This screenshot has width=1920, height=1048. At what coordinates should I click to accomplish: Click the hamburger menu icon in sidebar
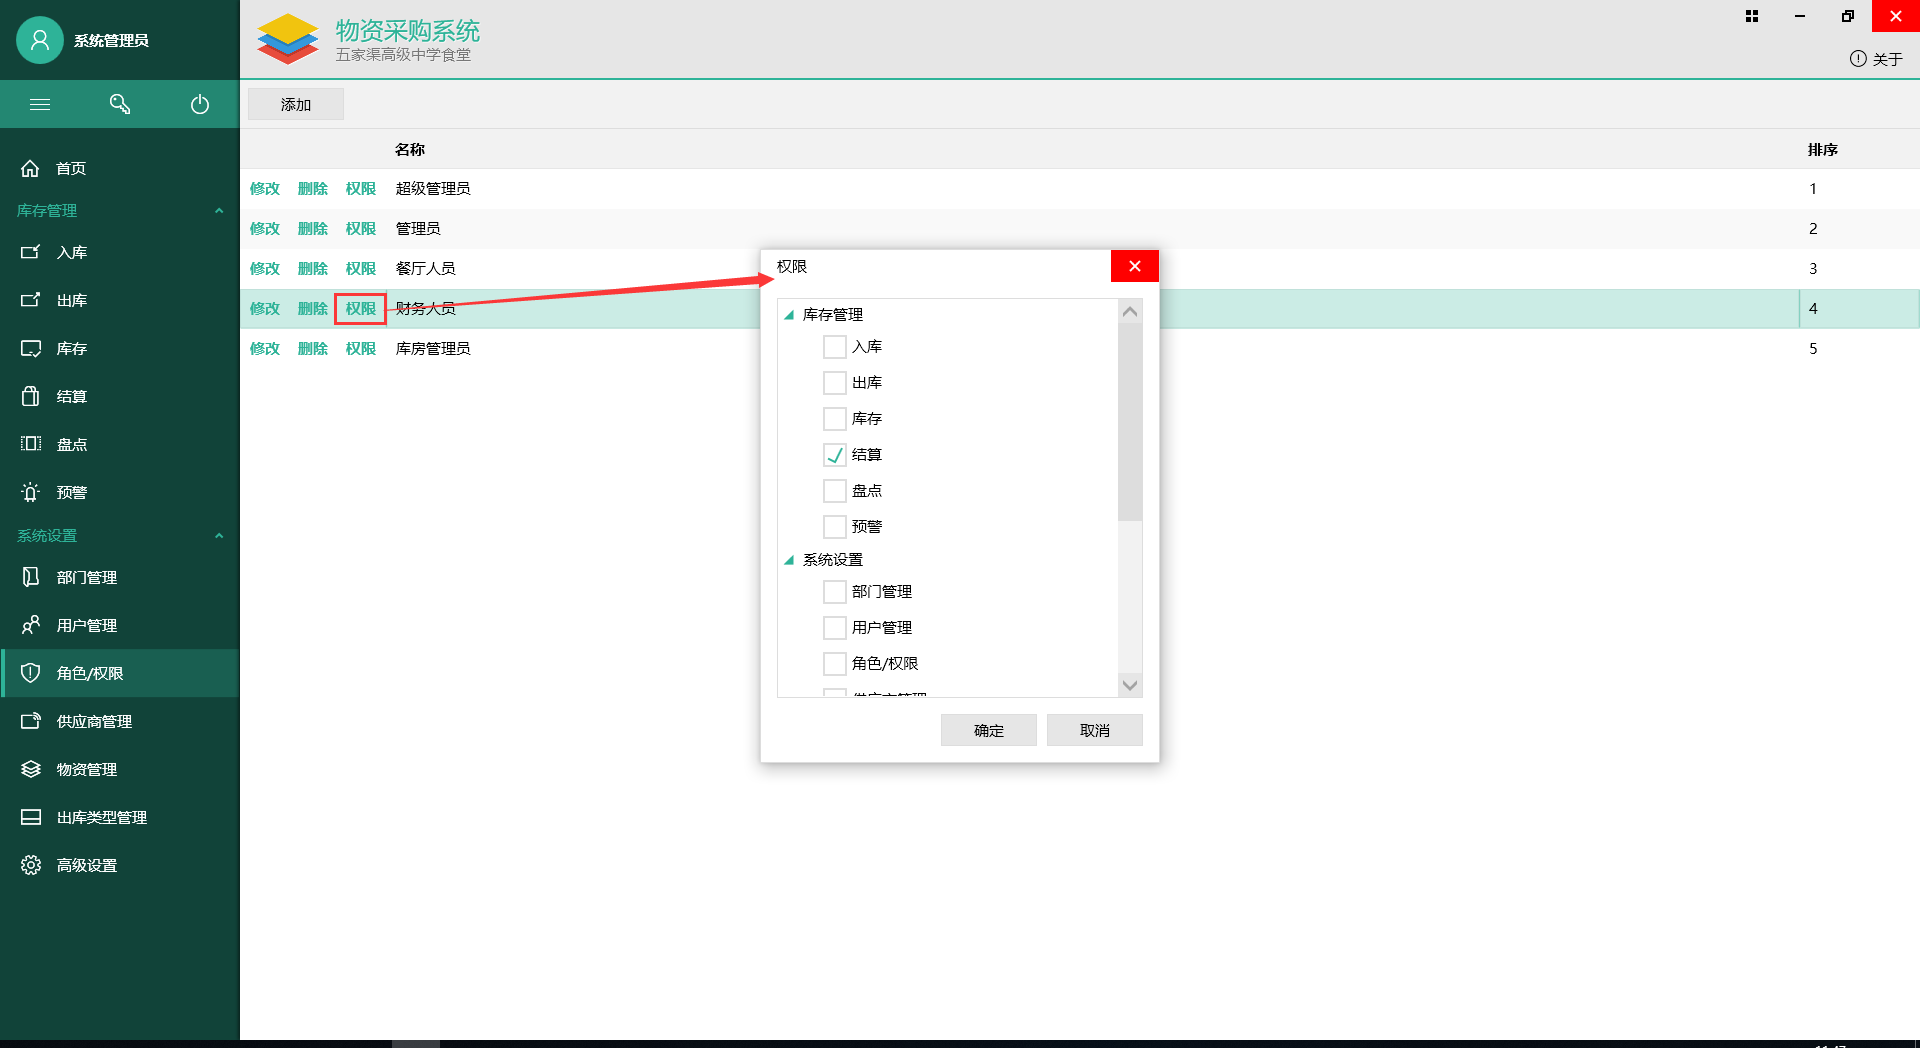(x=40, y=104)
